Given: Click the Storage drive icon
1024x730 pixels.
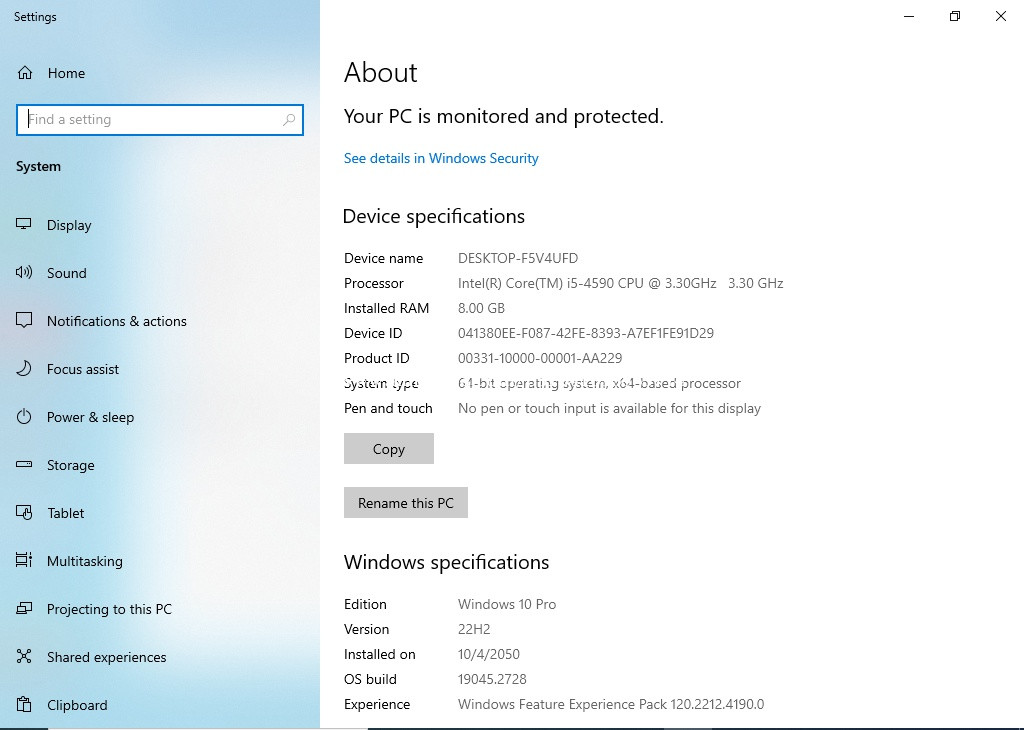Looking at the screenshot, I should coord(25,465).
